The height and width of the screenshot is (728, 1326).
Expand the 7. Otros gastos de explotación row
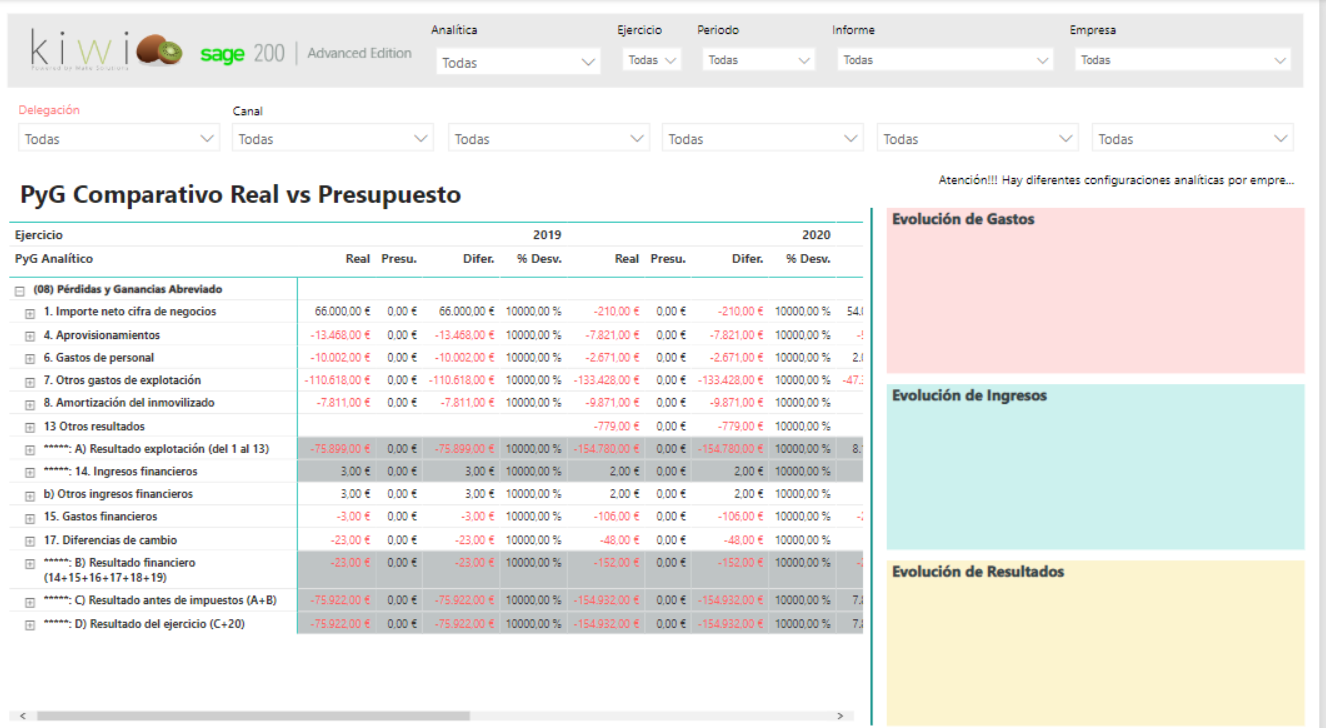30,381
